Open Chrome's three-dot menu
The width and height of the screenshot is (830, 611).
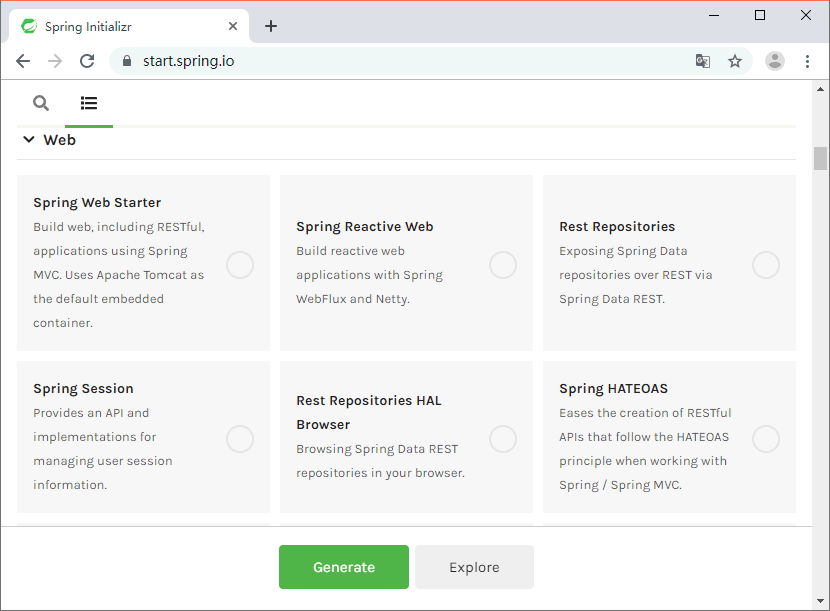pyautogui.click(x=808, y=61)
